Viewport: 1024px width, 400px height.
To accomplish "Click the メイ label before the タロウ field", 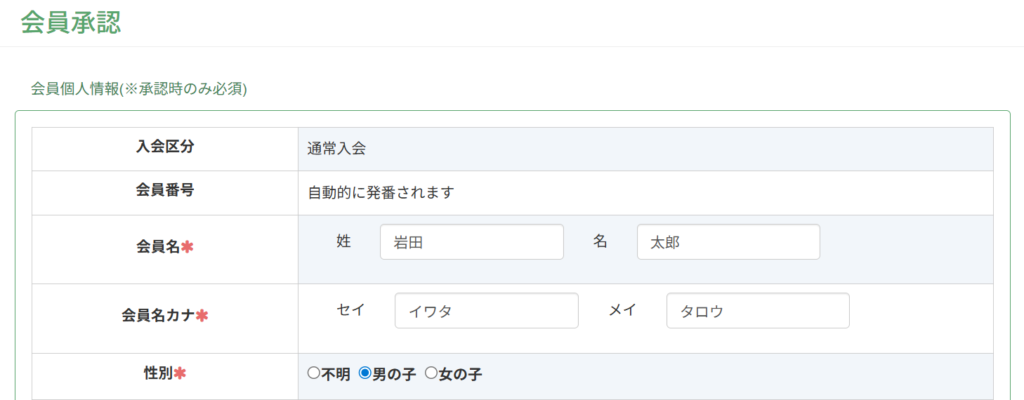I will click(x=623, y=310).
